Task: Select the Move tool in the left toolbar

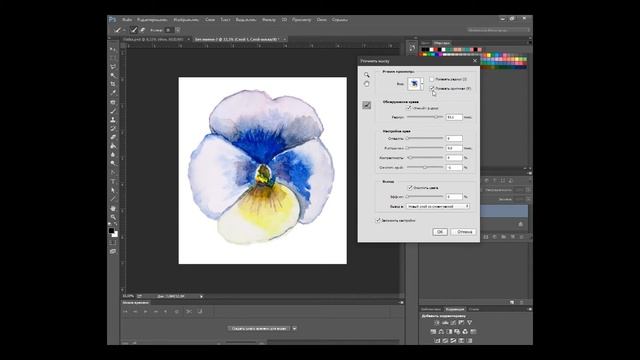Action: click(x=113, y=50)
